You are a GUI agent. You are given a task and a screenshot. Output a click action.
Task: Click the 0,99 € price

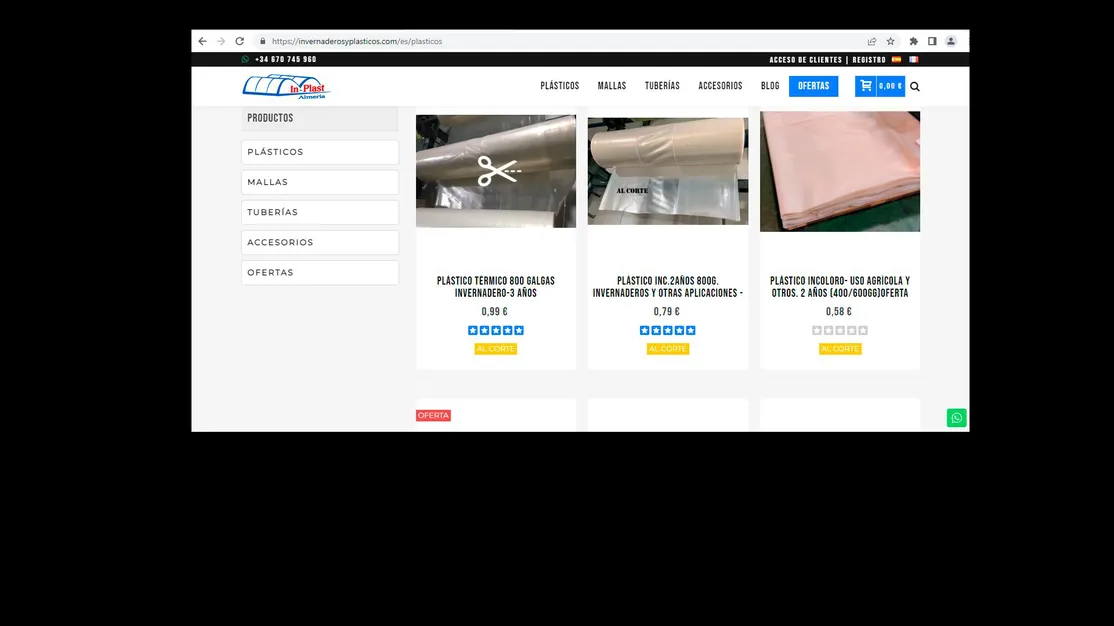coord(494,312)
